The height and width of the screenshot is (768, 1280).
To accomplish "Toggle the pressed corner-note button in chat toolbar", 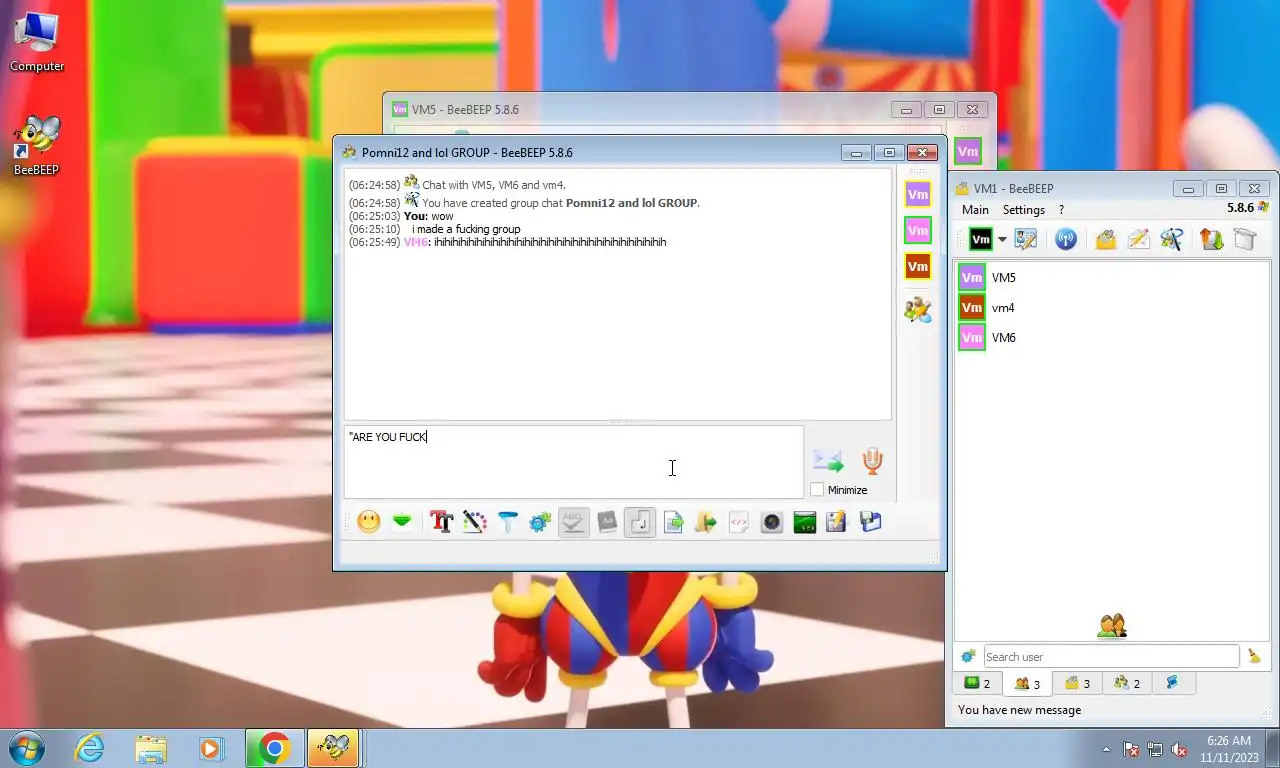I will click(x=640, y=522).
